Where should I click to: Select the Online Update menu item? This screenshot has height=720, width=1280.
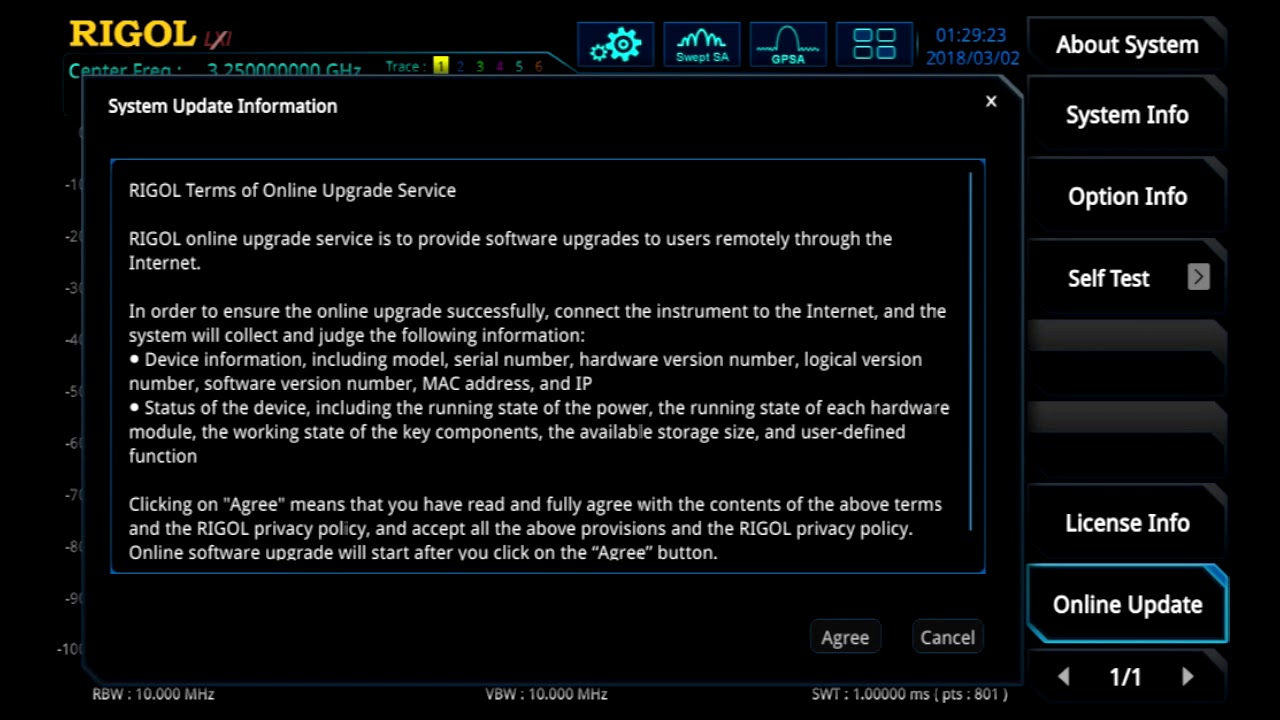pos(1127,604)
